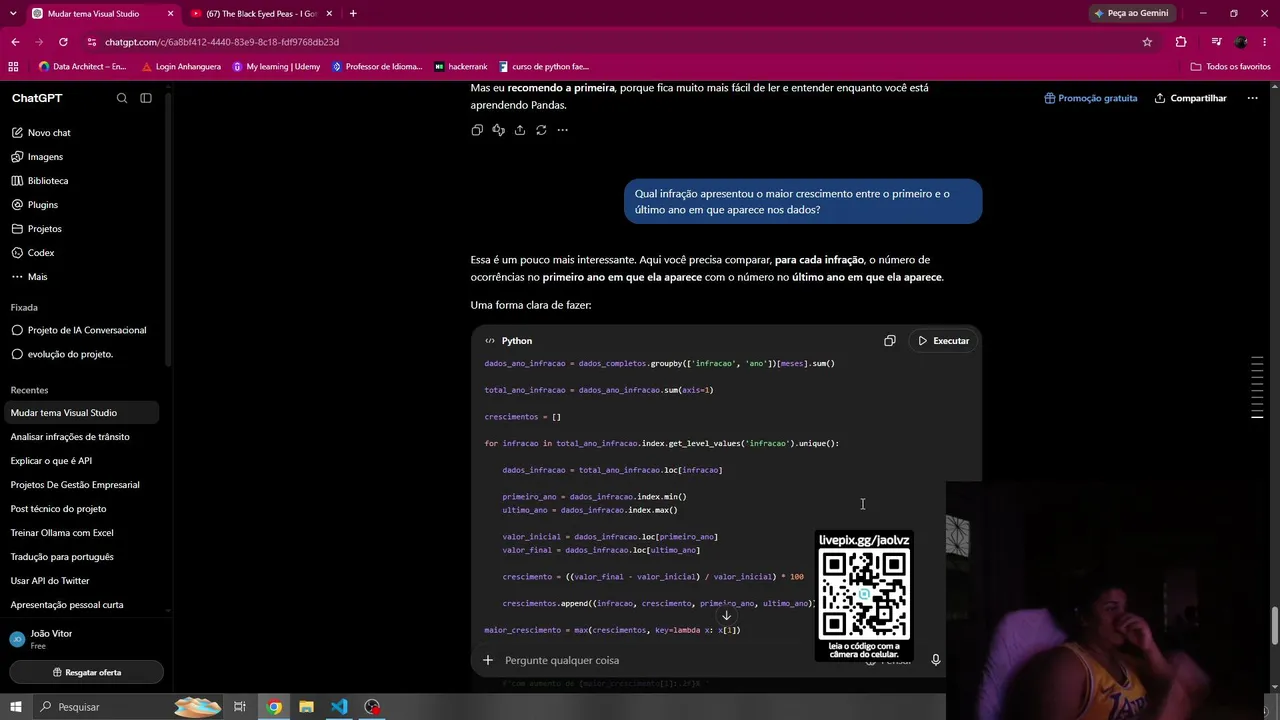Close the Mudar tema Visual Studio tab
This screenshot has height=720, width=1280.
[171, 14]
